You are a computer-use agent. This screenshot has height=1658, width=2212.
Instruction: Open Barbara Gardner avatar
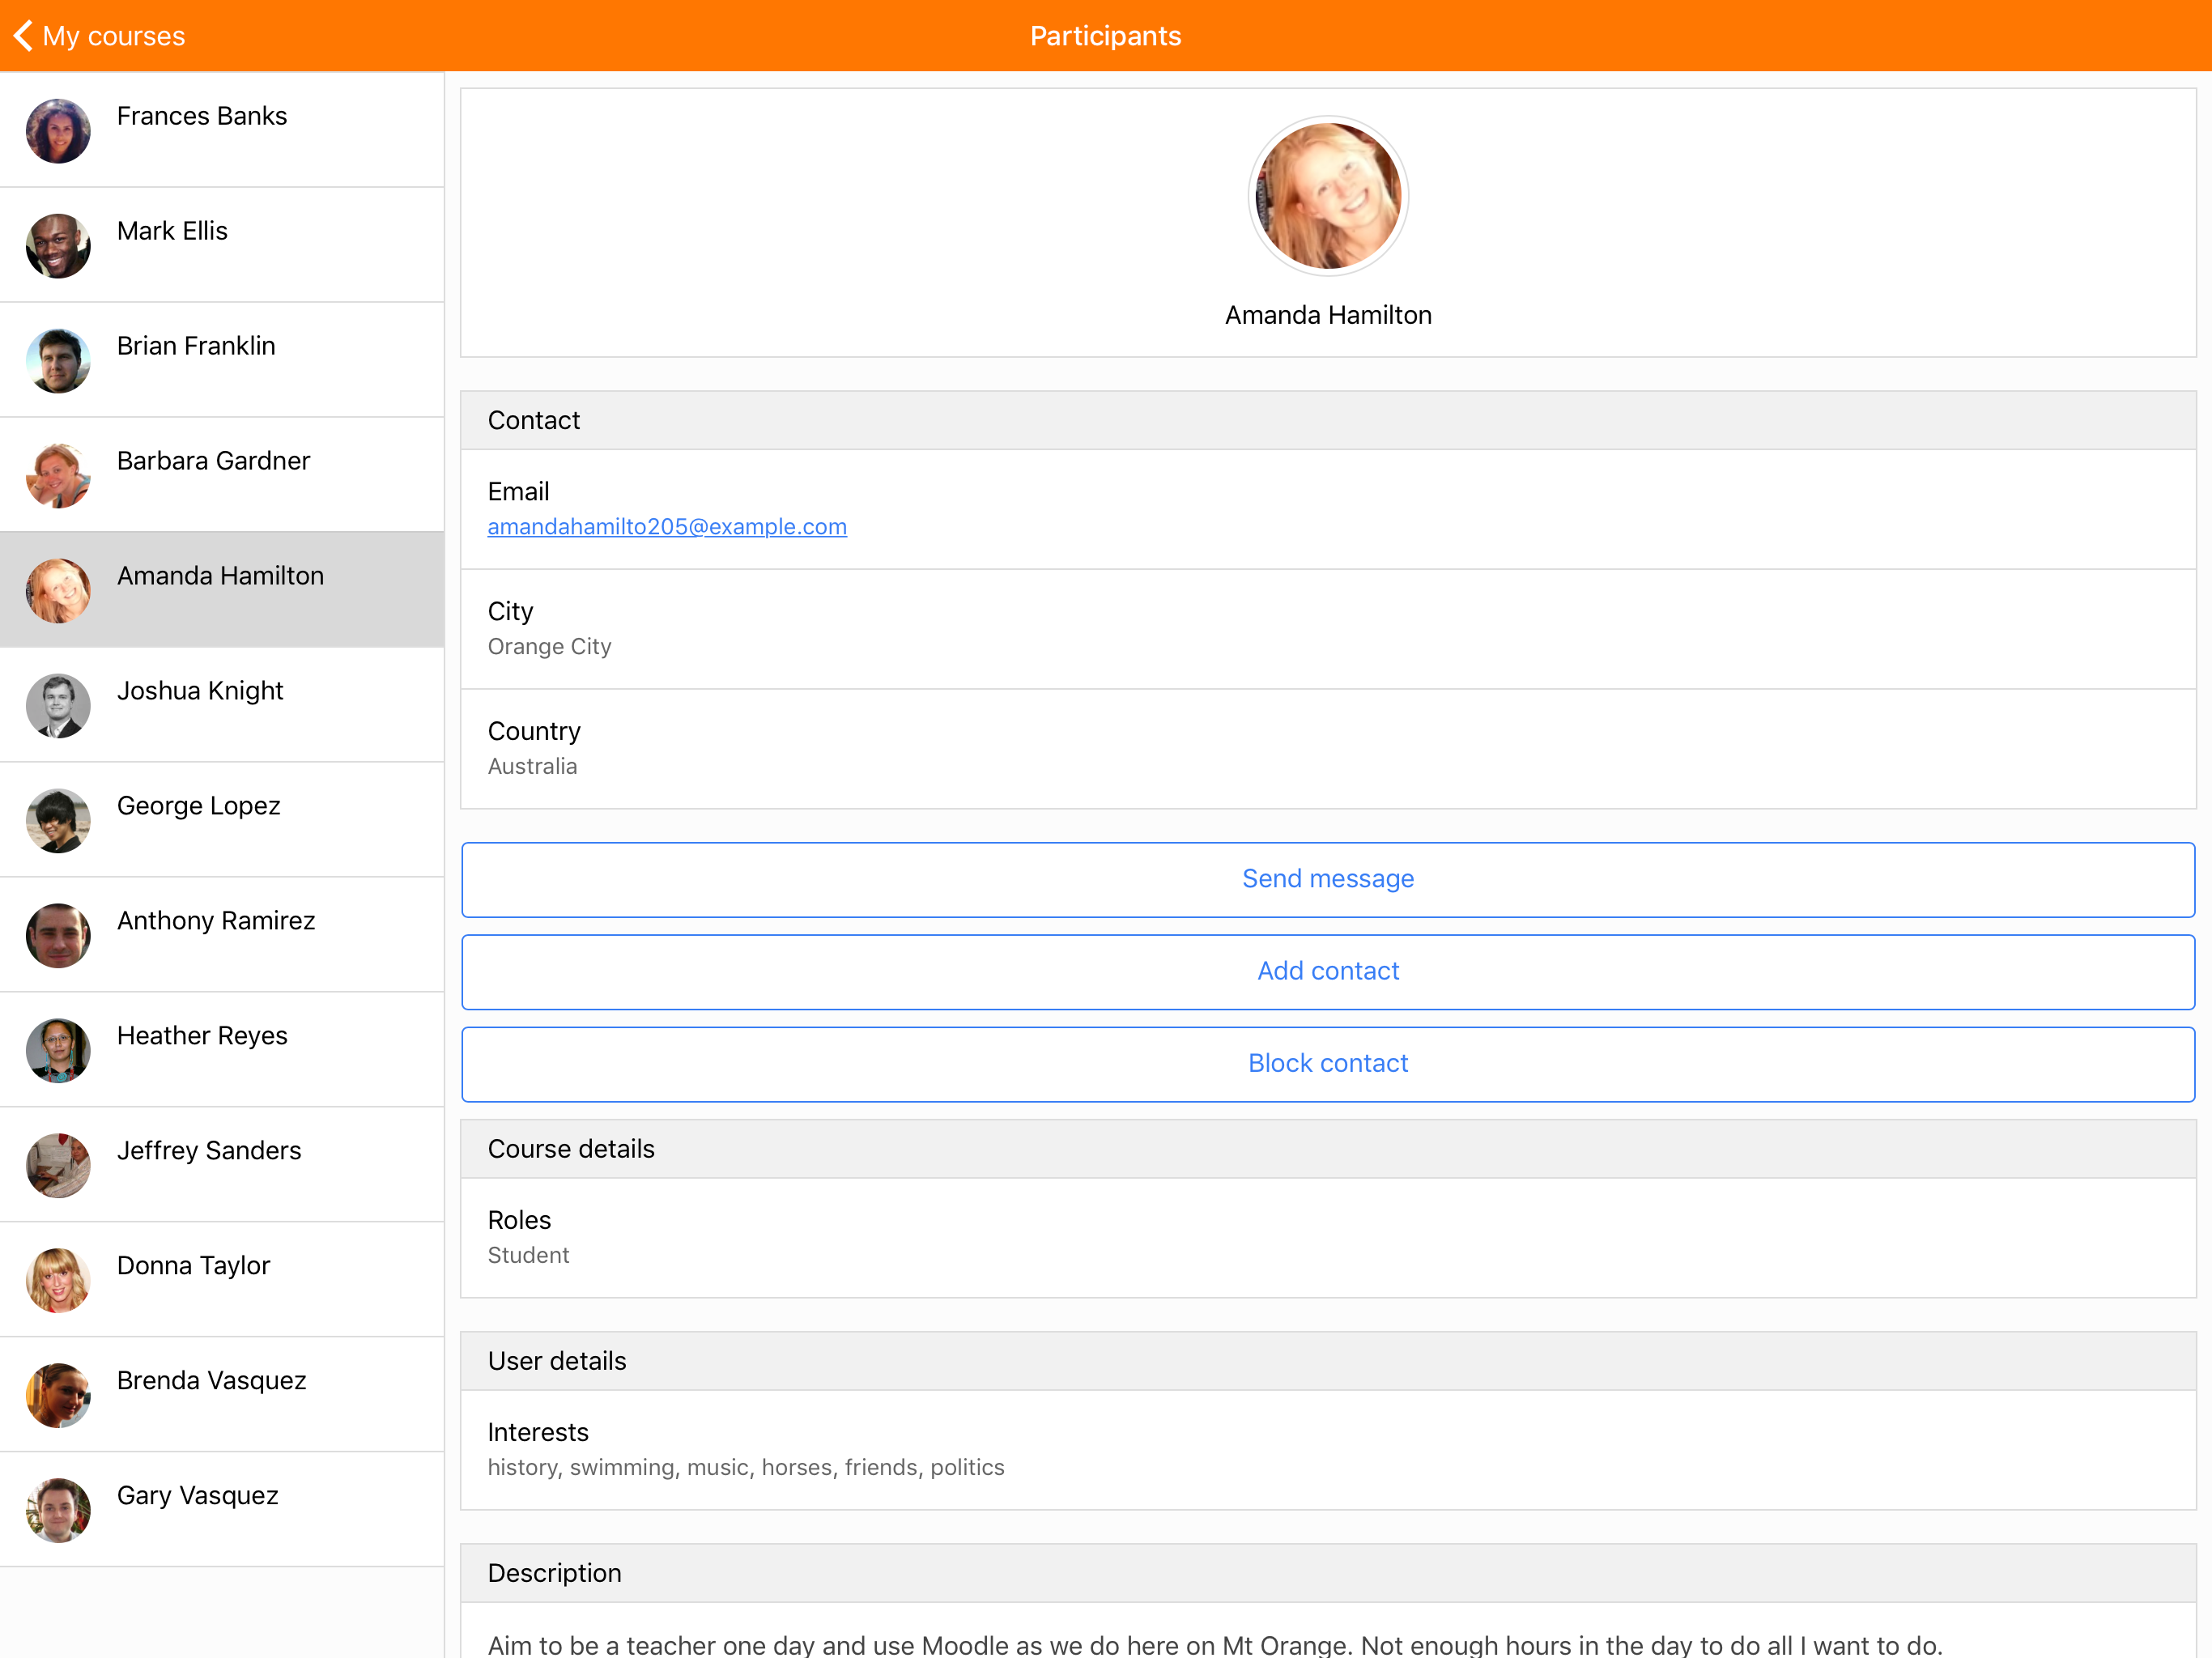pos(58,475)
